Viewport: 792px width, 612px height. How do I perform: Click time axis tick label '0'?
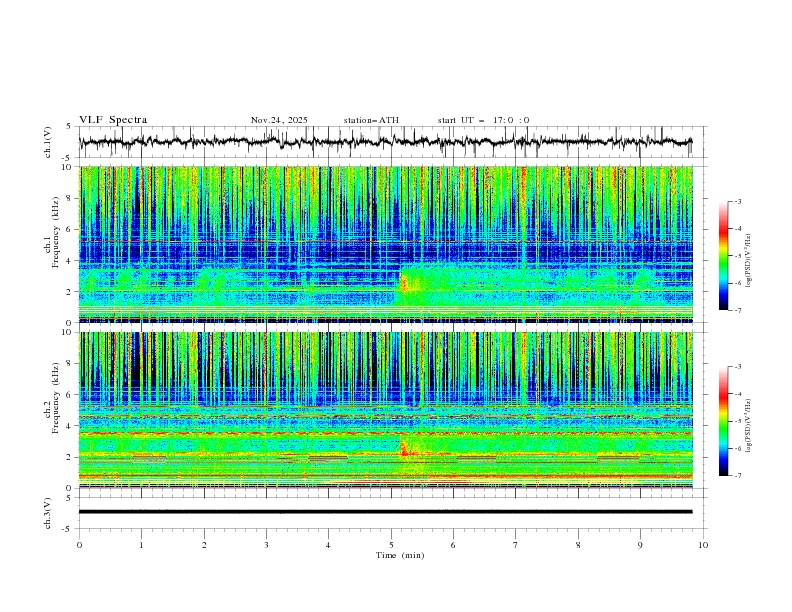click(x=79, y=545)
